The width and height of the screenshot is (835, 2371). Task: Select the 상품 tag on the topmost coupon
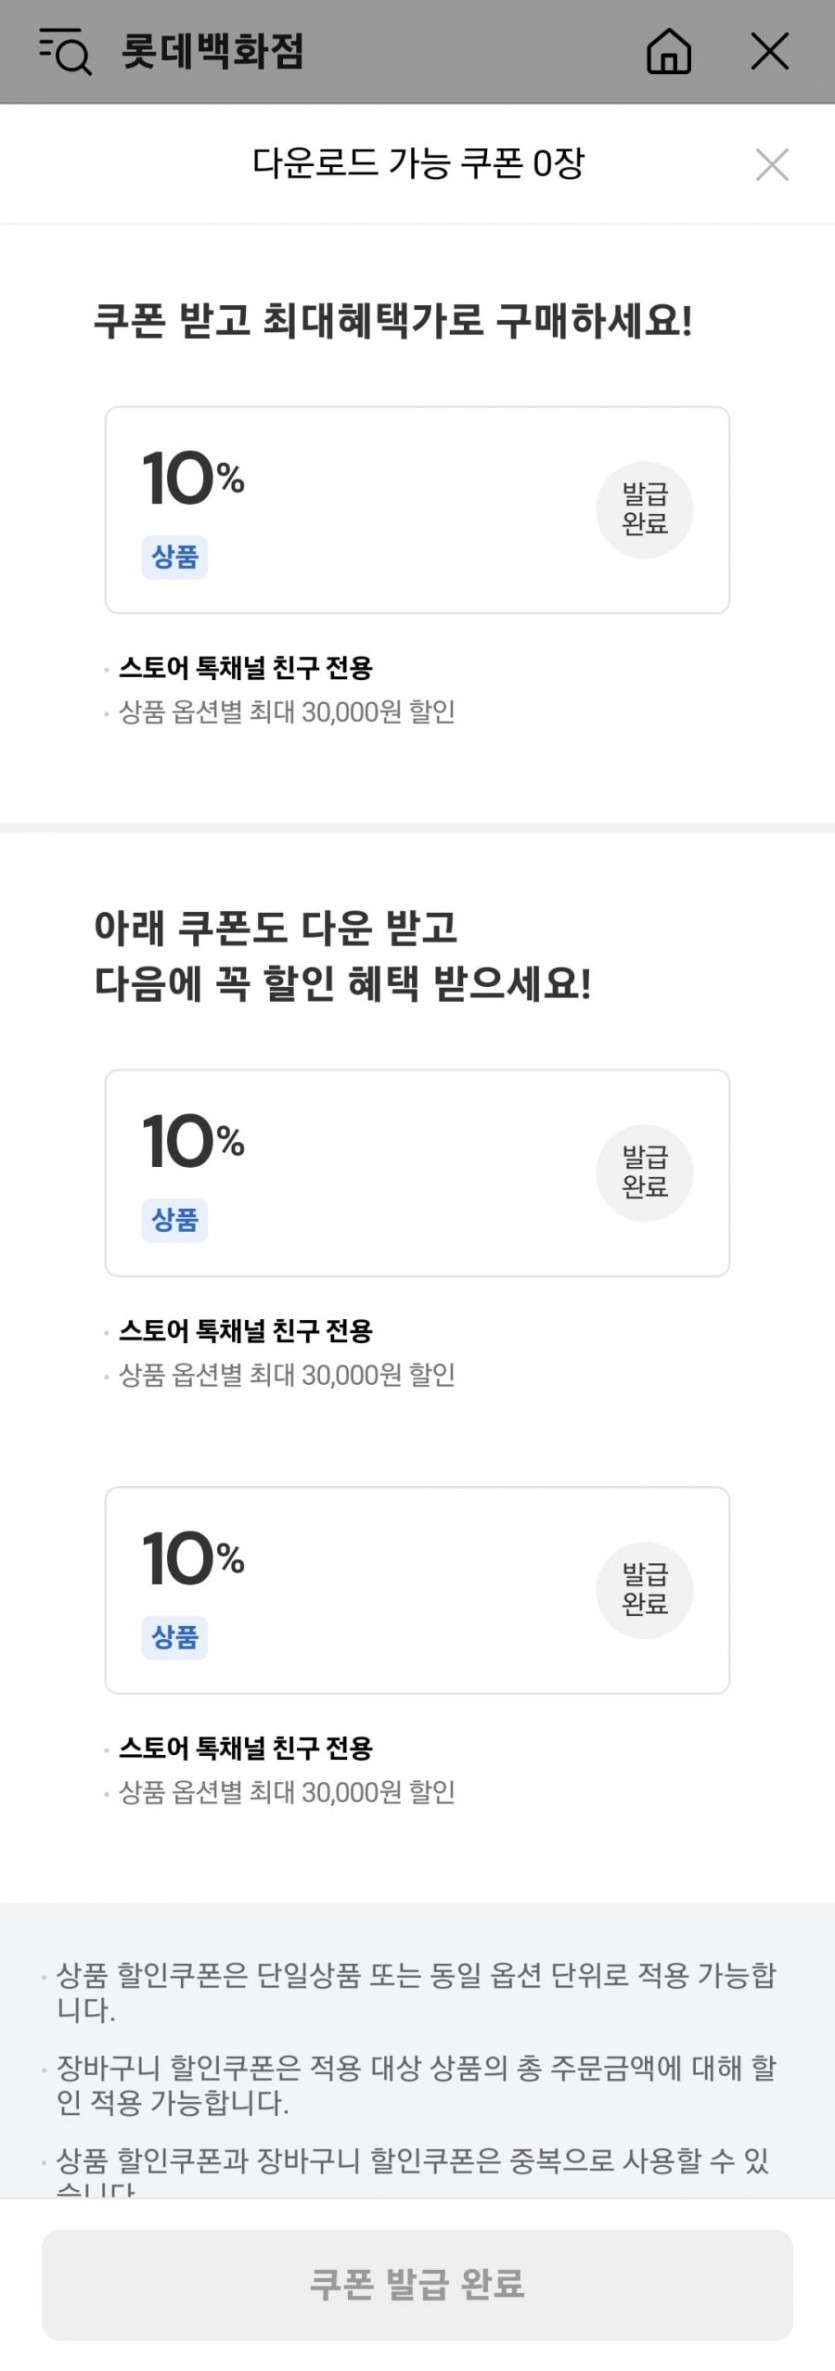175,556
